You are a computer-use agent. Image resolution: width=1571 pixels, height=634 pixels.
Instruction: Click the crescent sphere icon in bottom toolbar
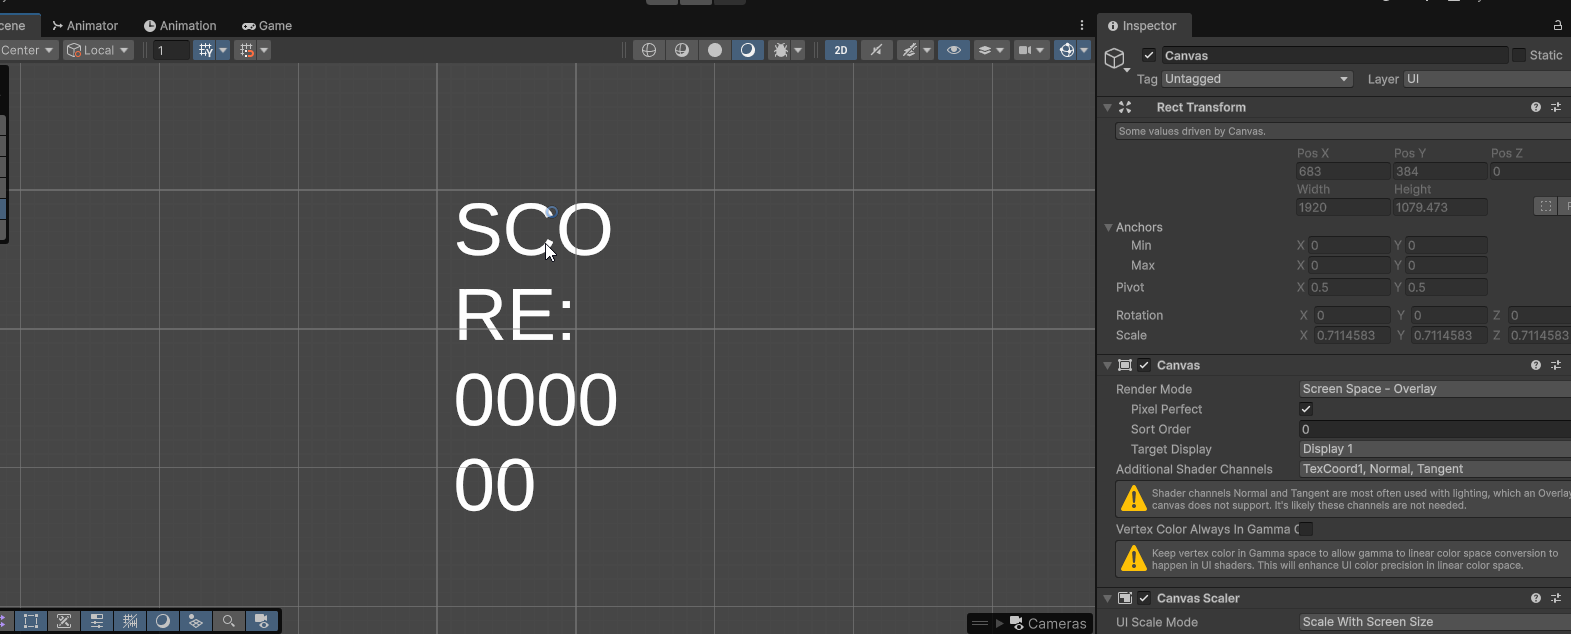tap(163, 621)
